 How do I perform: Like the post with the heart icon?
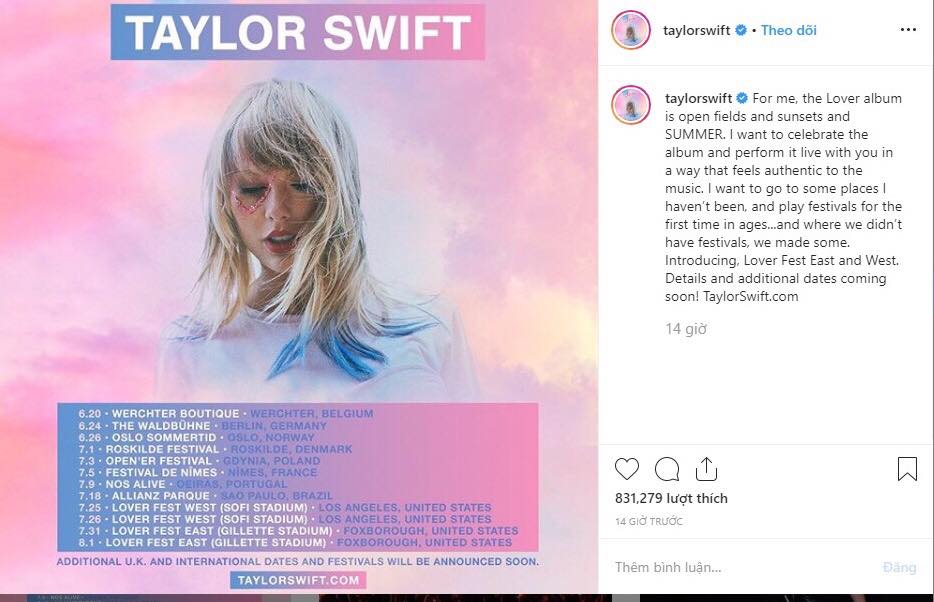click(627, 469)
